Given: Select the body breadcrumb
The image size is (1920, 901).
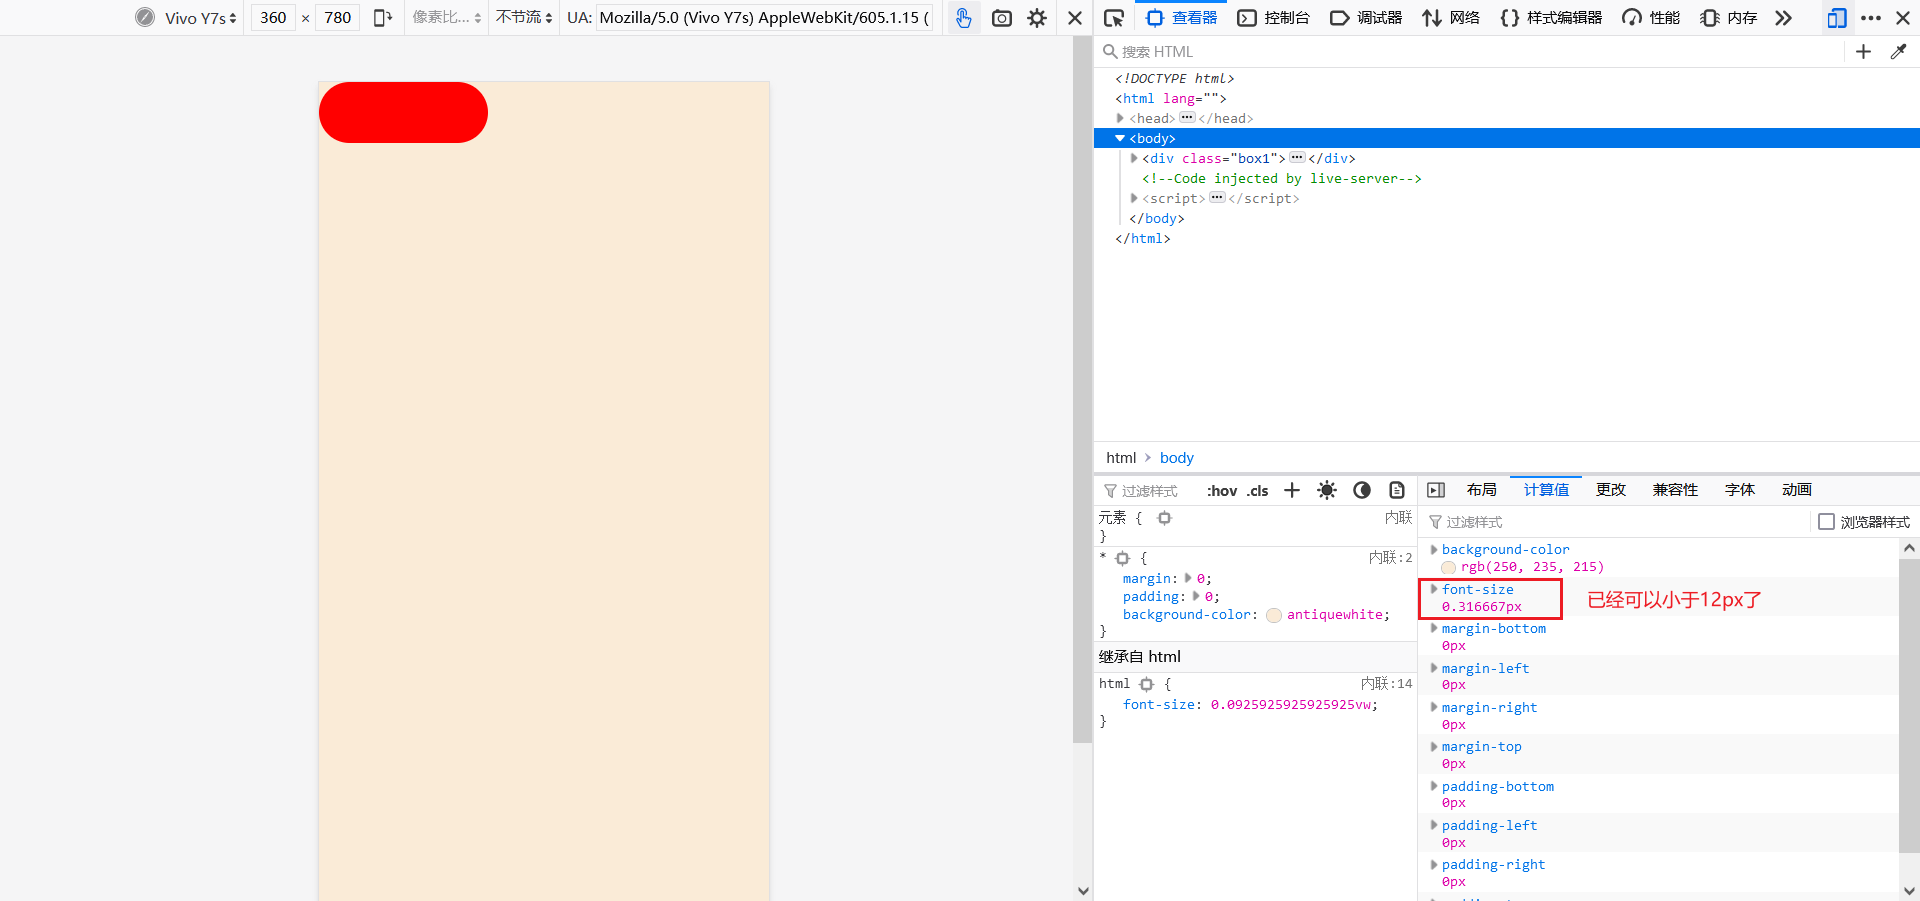Looking at the screenshot, I should coord(1176,458).
